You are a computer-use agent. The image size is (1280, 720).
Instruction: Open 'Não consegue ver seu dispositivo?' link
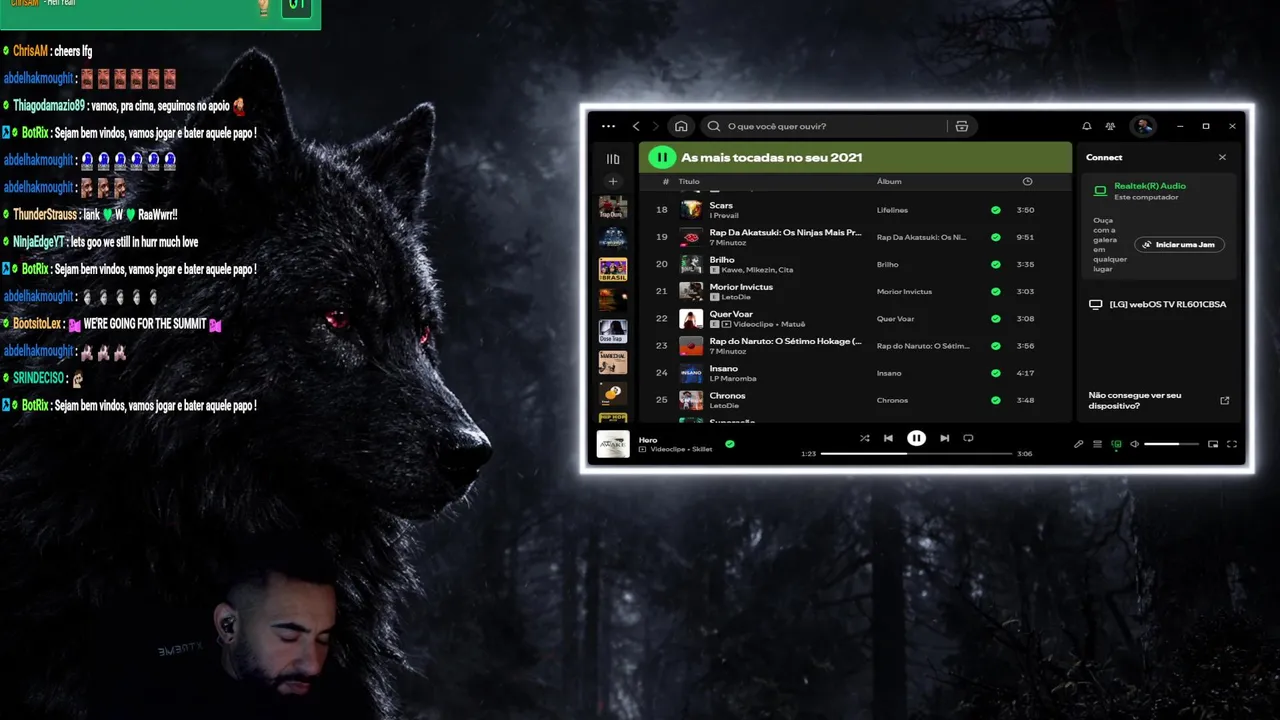[1135, 400]
